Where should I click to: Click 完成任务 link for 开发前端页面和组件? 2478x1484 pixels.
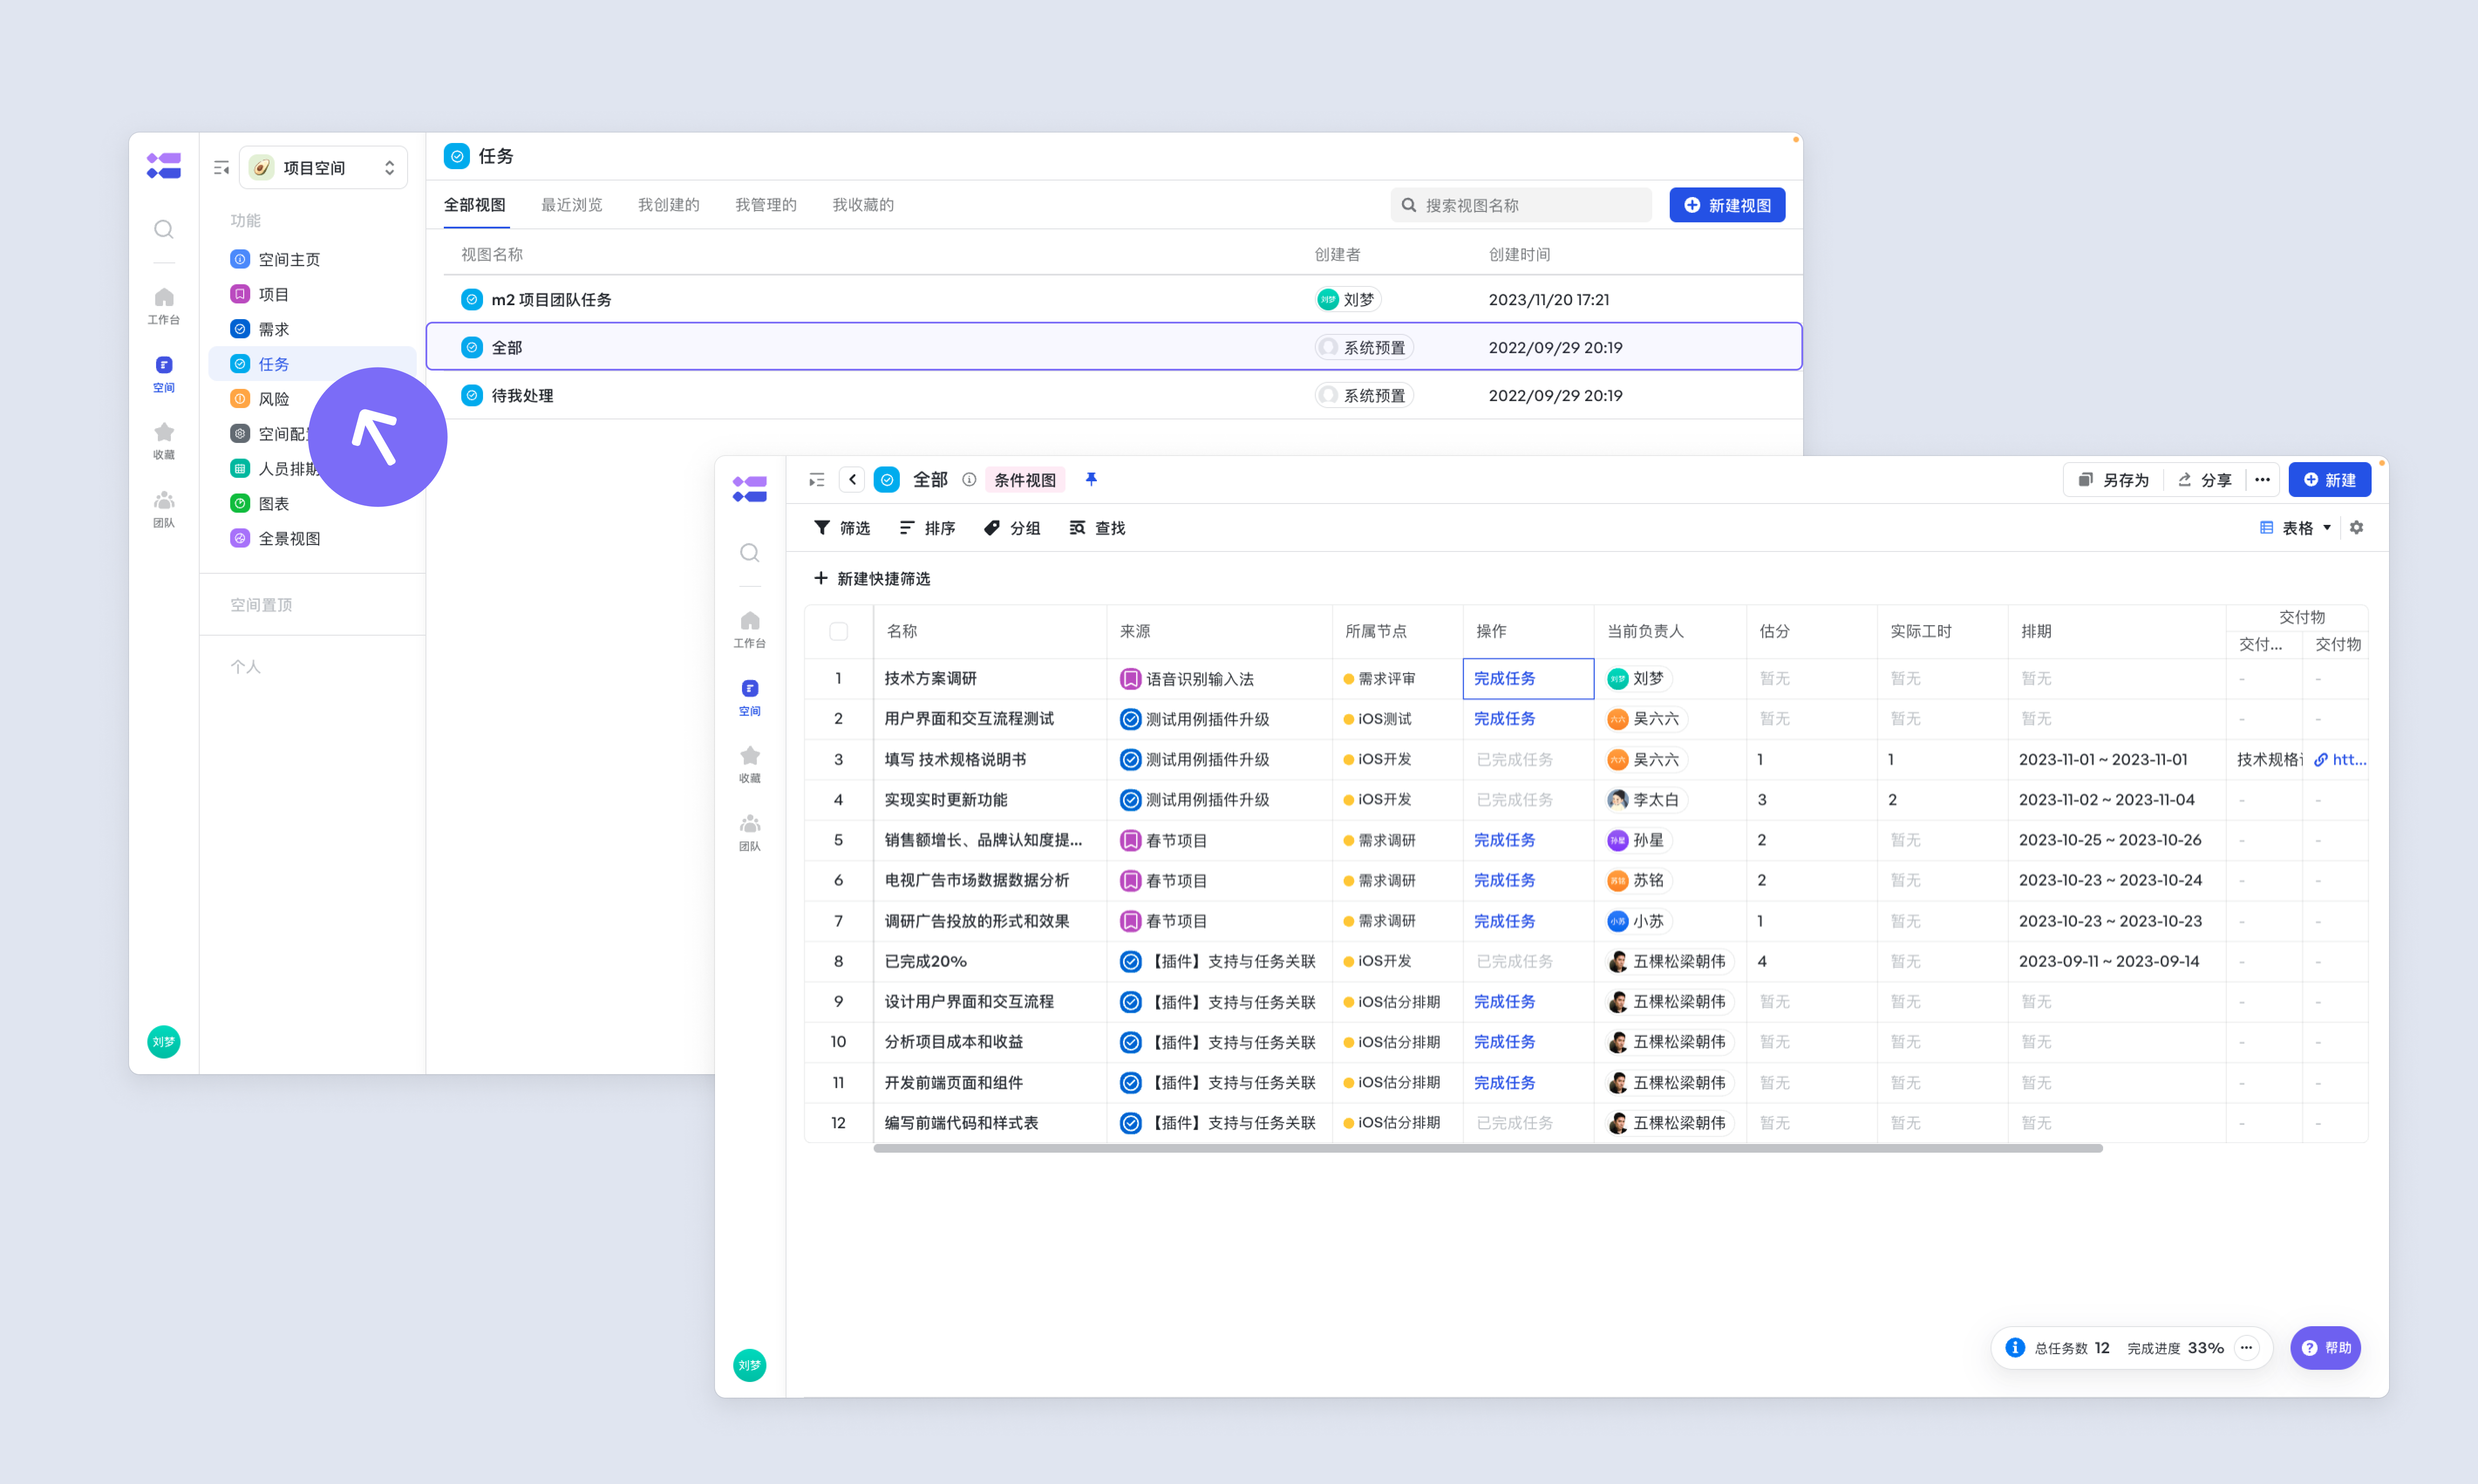pos(1504,1083)
